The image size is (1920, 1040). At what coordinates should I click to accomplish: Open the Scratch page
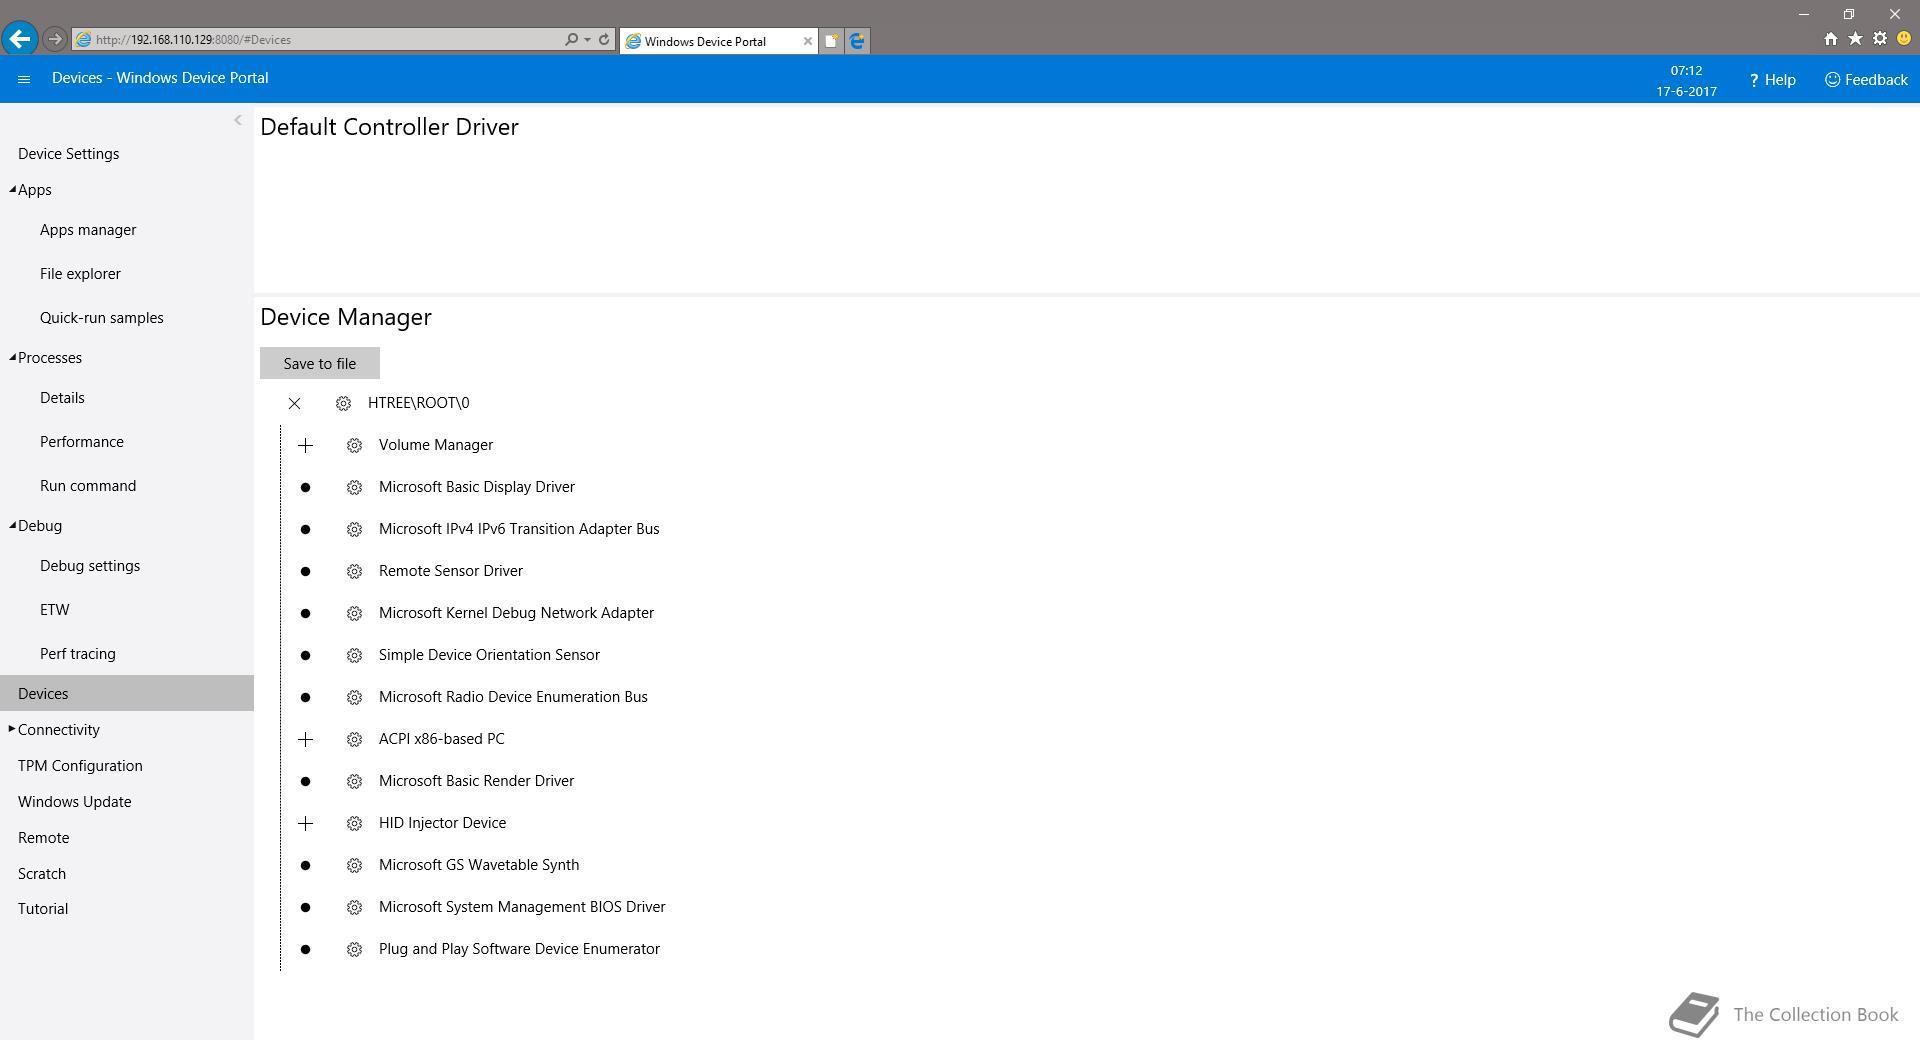coord(42,873)
